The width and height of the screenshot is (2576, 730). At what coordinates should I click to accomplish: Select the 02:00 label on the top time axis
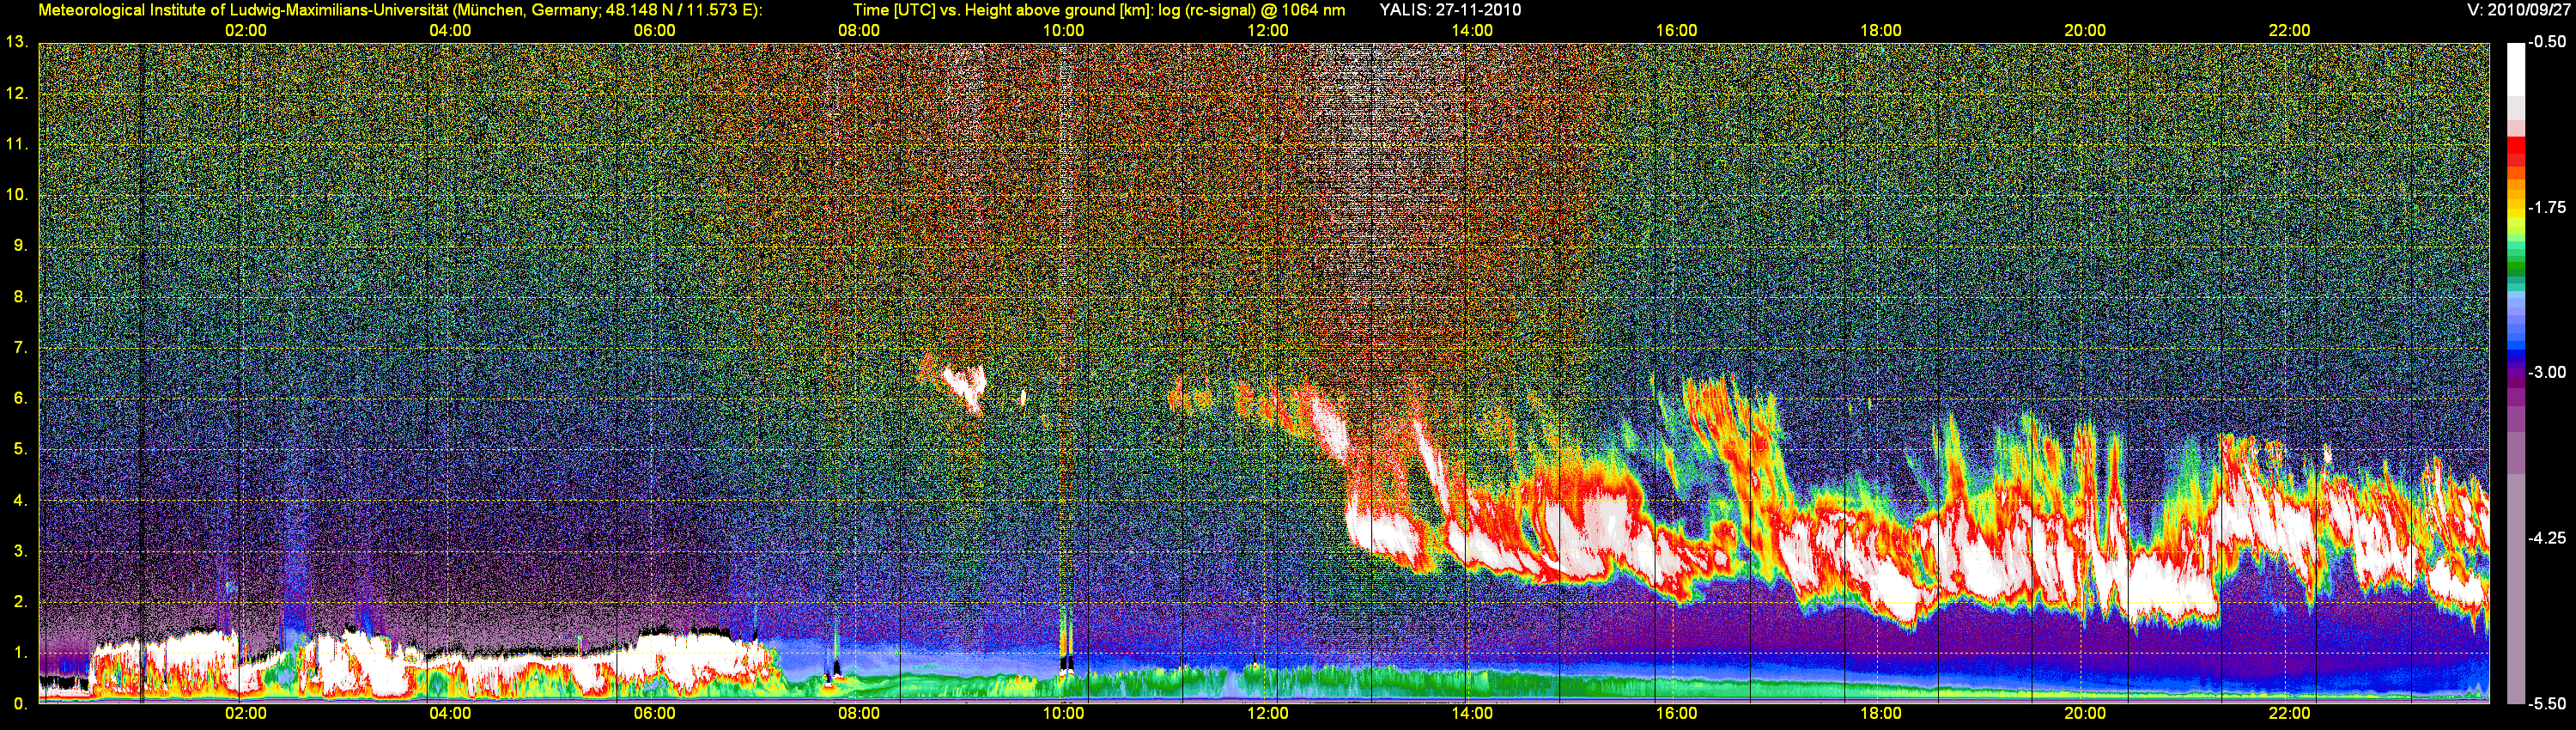click(x=246, y=31)
